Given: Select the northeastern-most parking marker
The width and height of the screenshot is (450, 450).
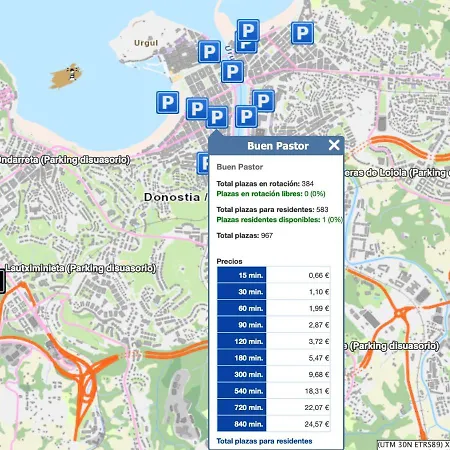Looking at the screenshot, I should (x=302, y=33).
